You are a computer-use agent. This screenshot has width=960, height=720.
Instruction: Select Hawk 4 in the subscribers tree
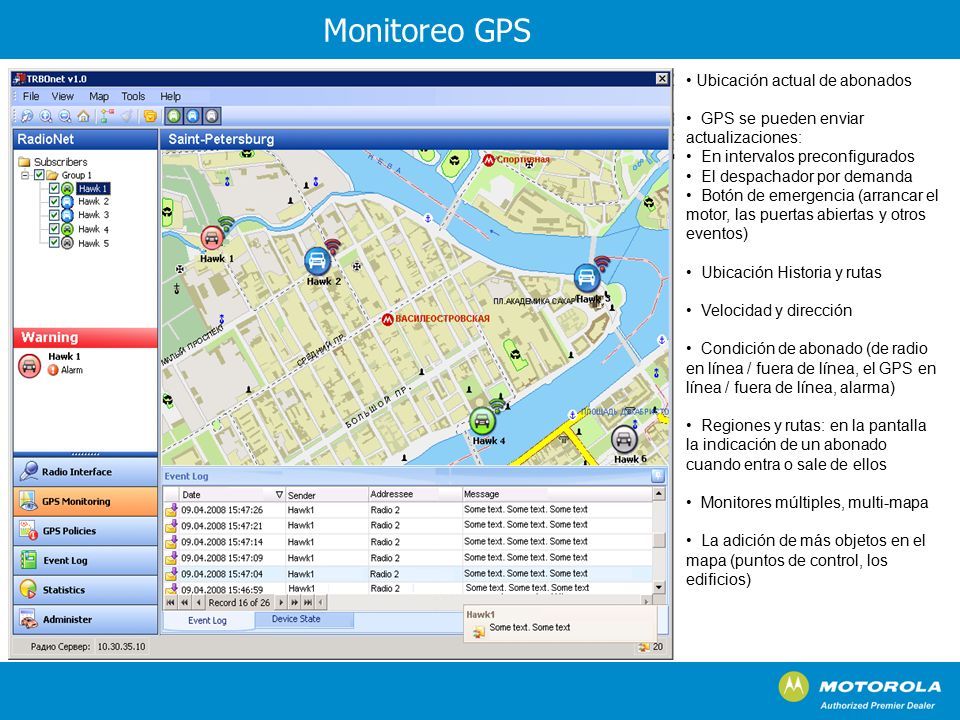tap(93, 229)
